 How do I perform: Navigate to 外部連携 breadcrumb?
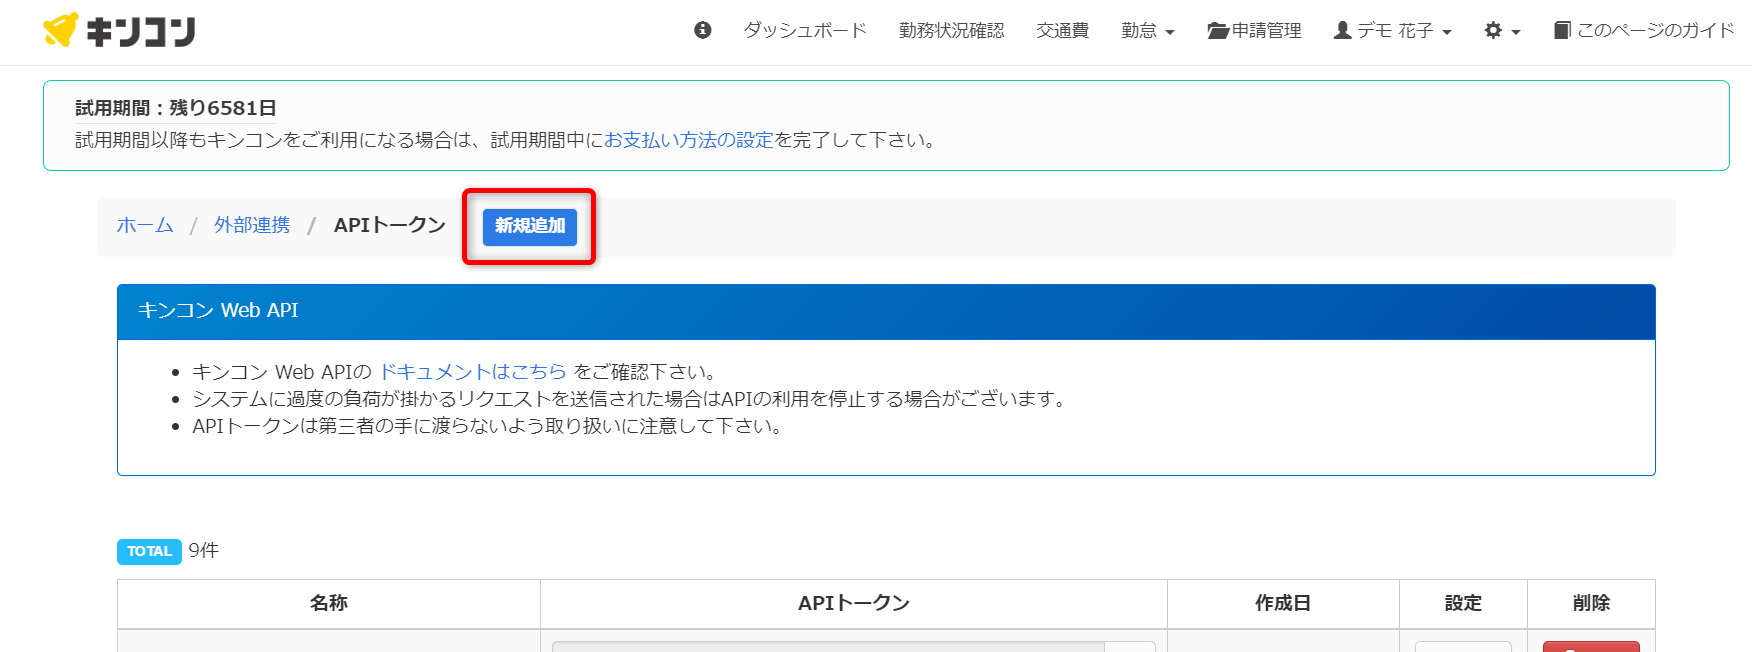[x=252, y=225]
